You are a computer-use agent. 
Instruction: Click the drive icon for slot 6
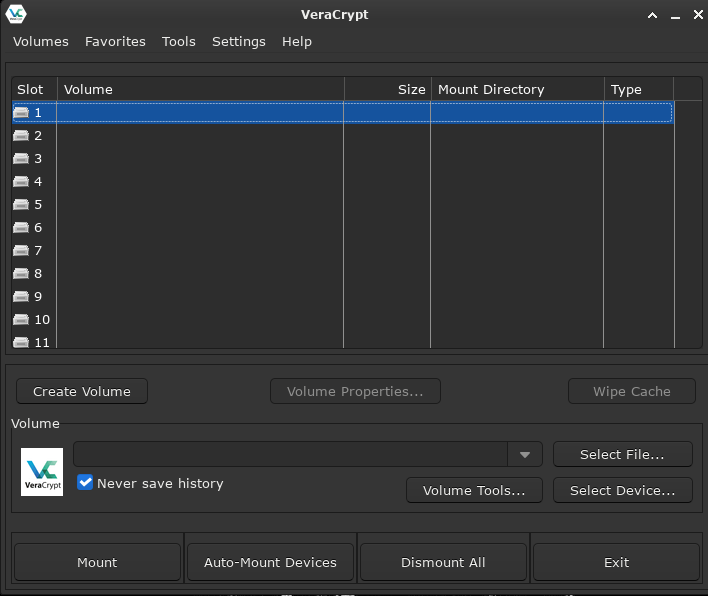pyautogui.click(x=21, y=228)
